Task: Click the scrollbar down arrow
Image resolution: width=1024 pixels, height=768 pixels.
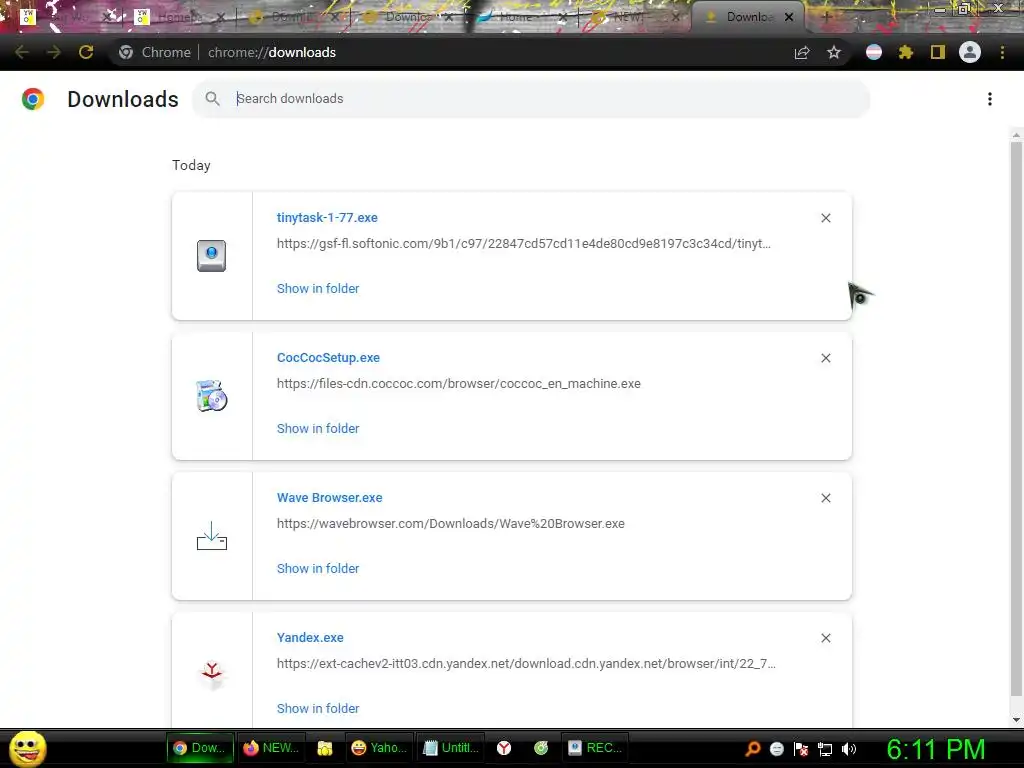Action: click(x=1016, y=720)
